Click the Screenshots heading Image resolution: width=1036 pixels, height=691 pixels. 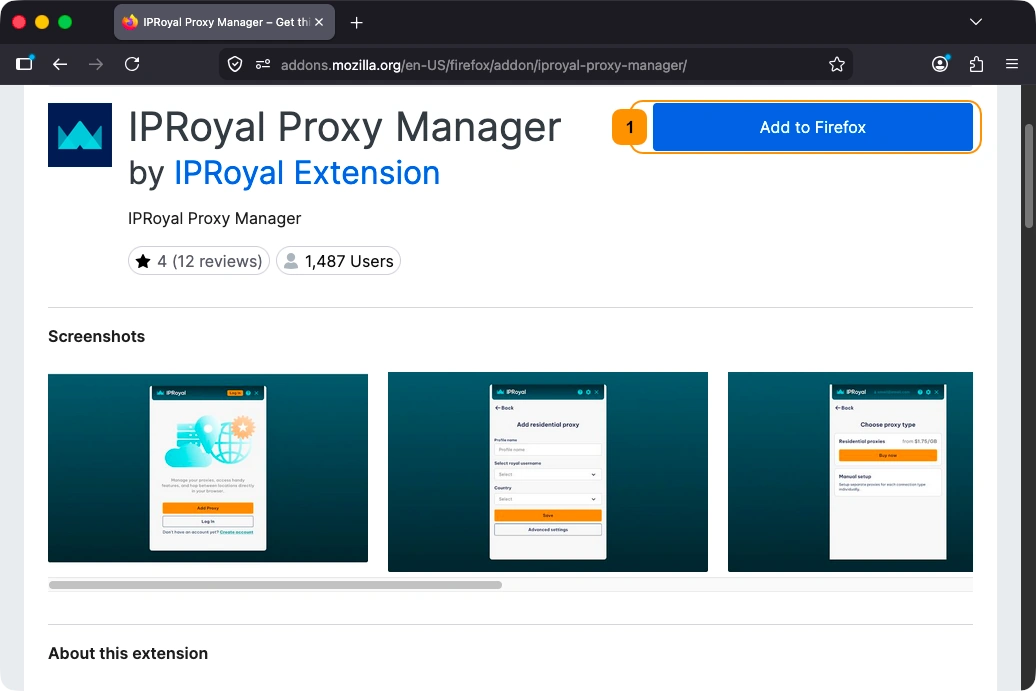(x=96, y=336)
